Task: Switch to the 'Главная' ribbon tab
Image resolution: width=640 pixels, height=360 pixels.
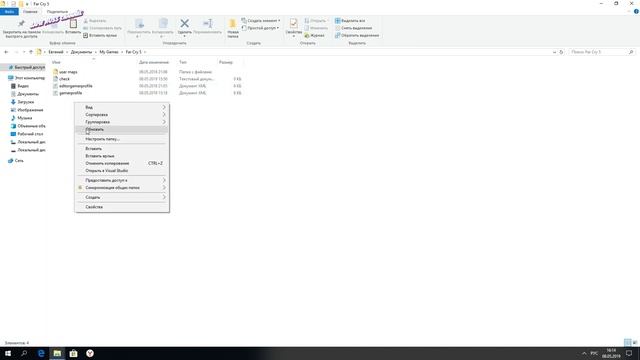Action: point(30,12)
